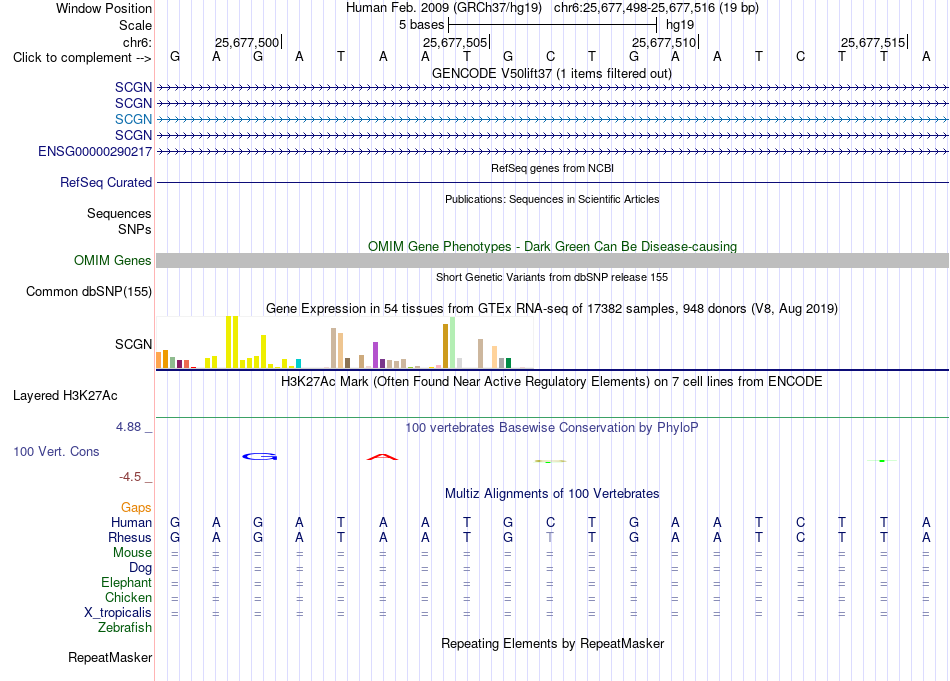The image size is (950, 681).
Task: Select the Zebrafish alignment row label
Action: coord(125,627)
